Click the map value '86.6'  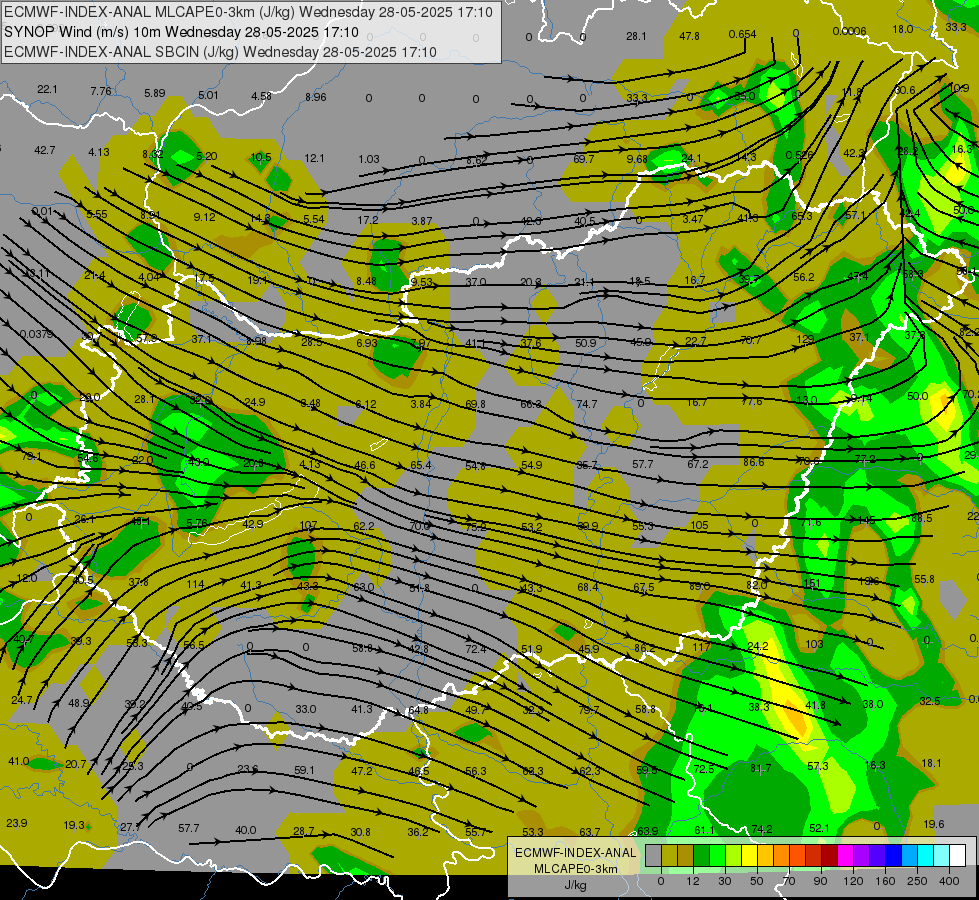(x=754, y=462)
